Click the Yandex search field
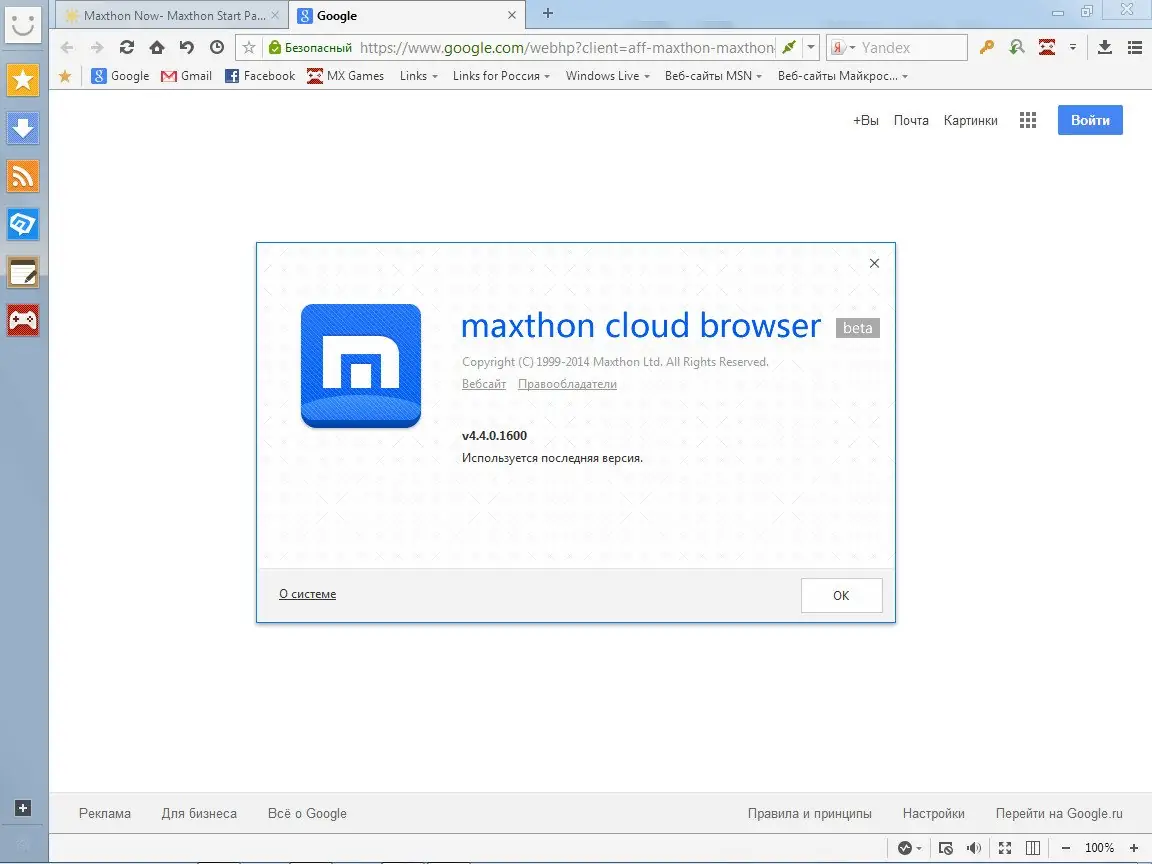The width and height of the screenshot is (1152, 864). (912, 48)
